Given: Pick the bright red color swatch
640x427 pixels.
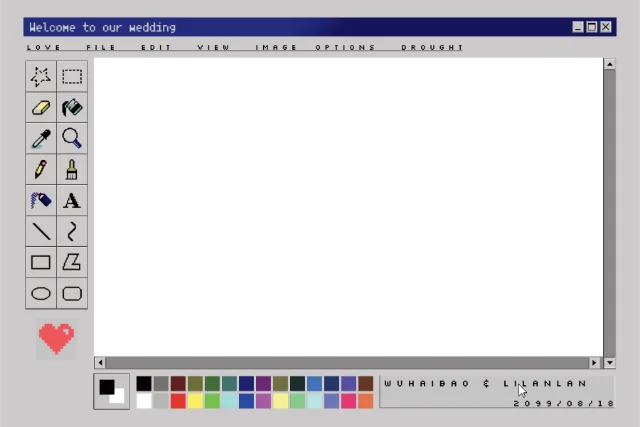Looking at the screenshot, I should tap(178, 401).
